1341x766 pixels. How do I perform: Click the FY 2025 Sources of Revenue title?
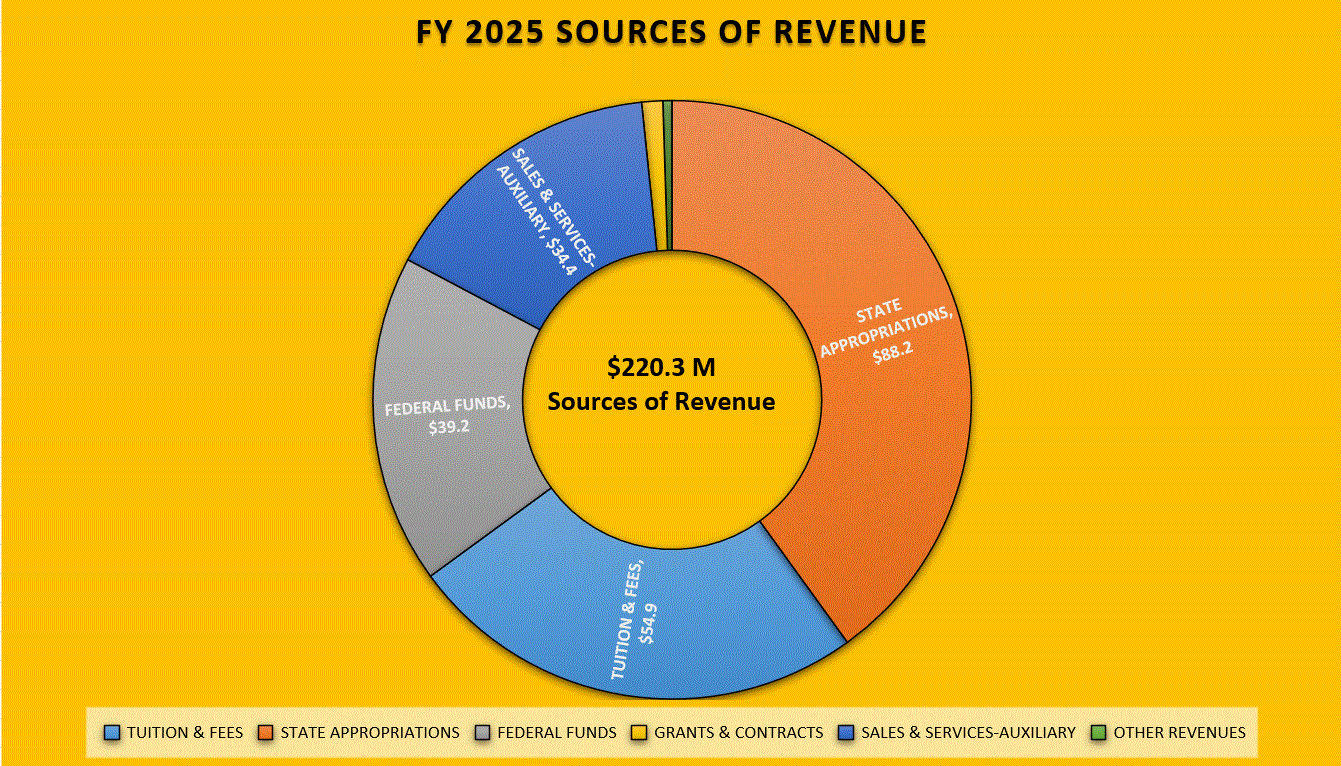coord(670,32)
